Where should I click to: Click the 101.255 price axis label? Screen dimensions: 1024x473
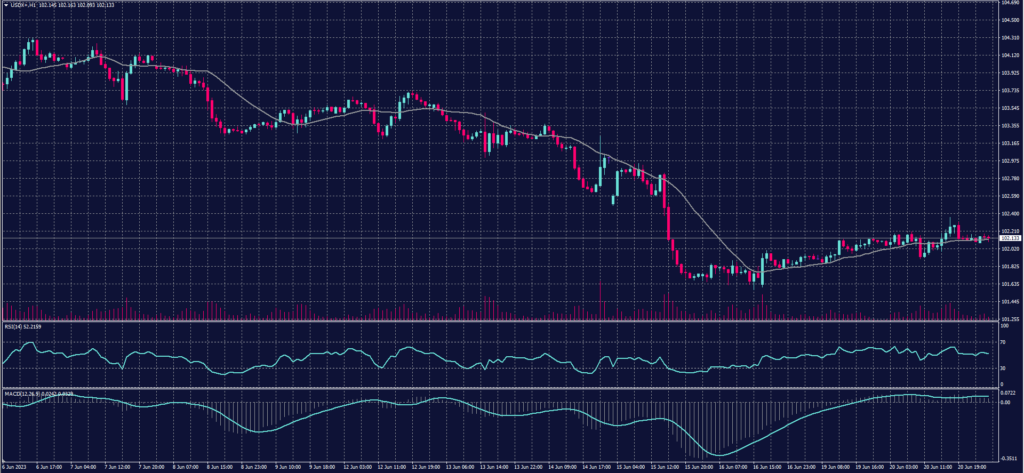[x=1009, y=317]
